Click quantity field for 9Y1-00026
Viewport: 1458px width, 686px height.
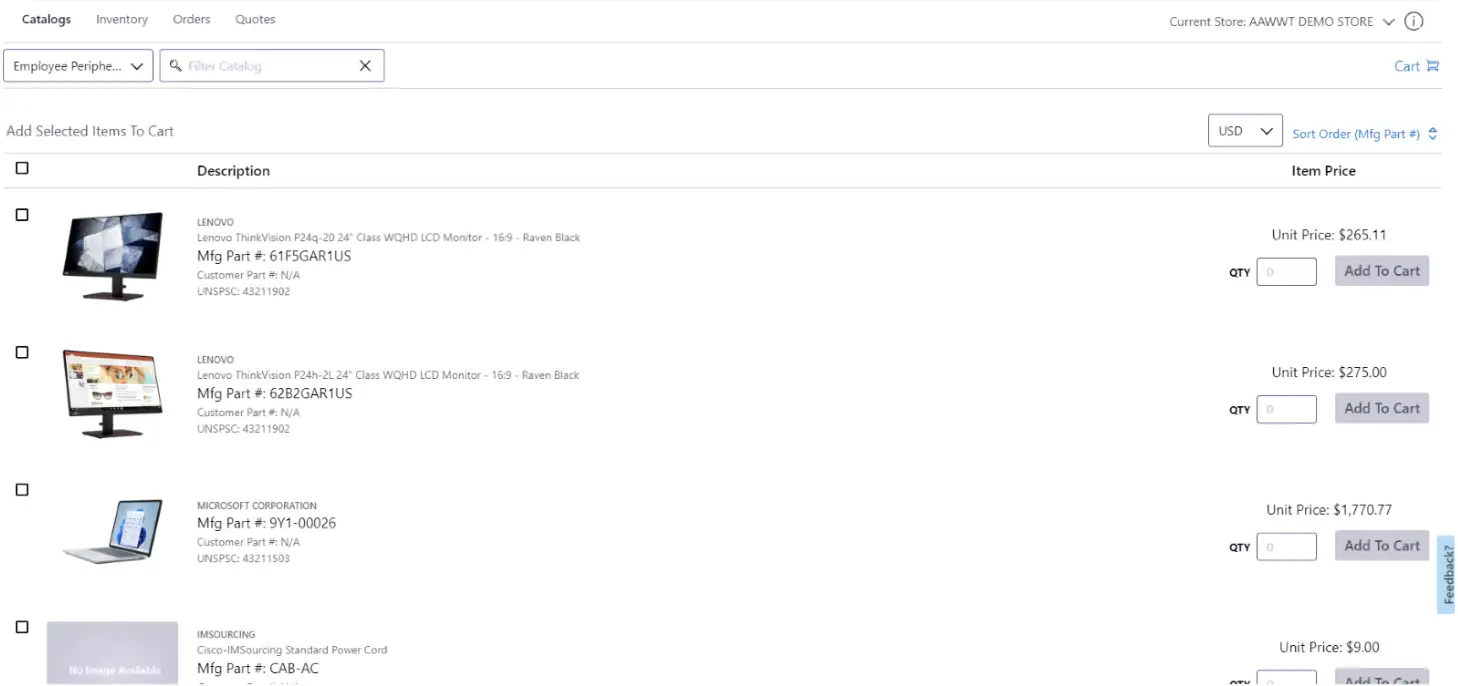click(1286, 546)
